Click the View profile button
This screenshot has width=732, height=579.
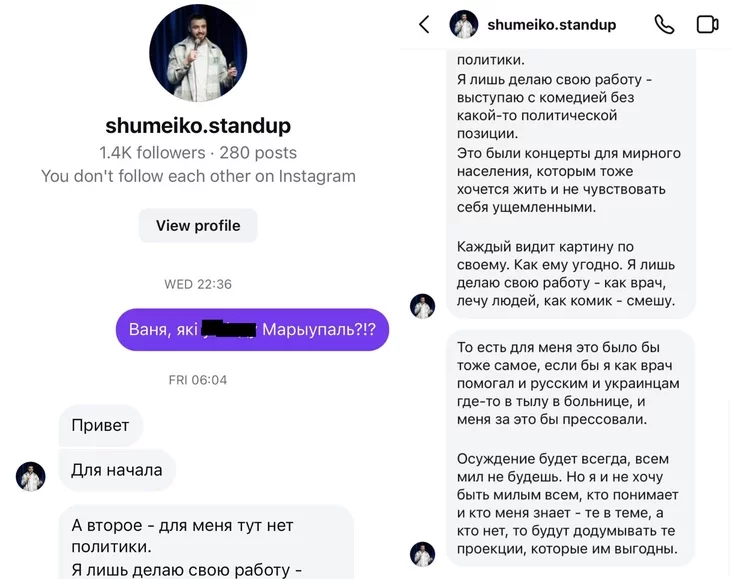click(x=198, y=226)
